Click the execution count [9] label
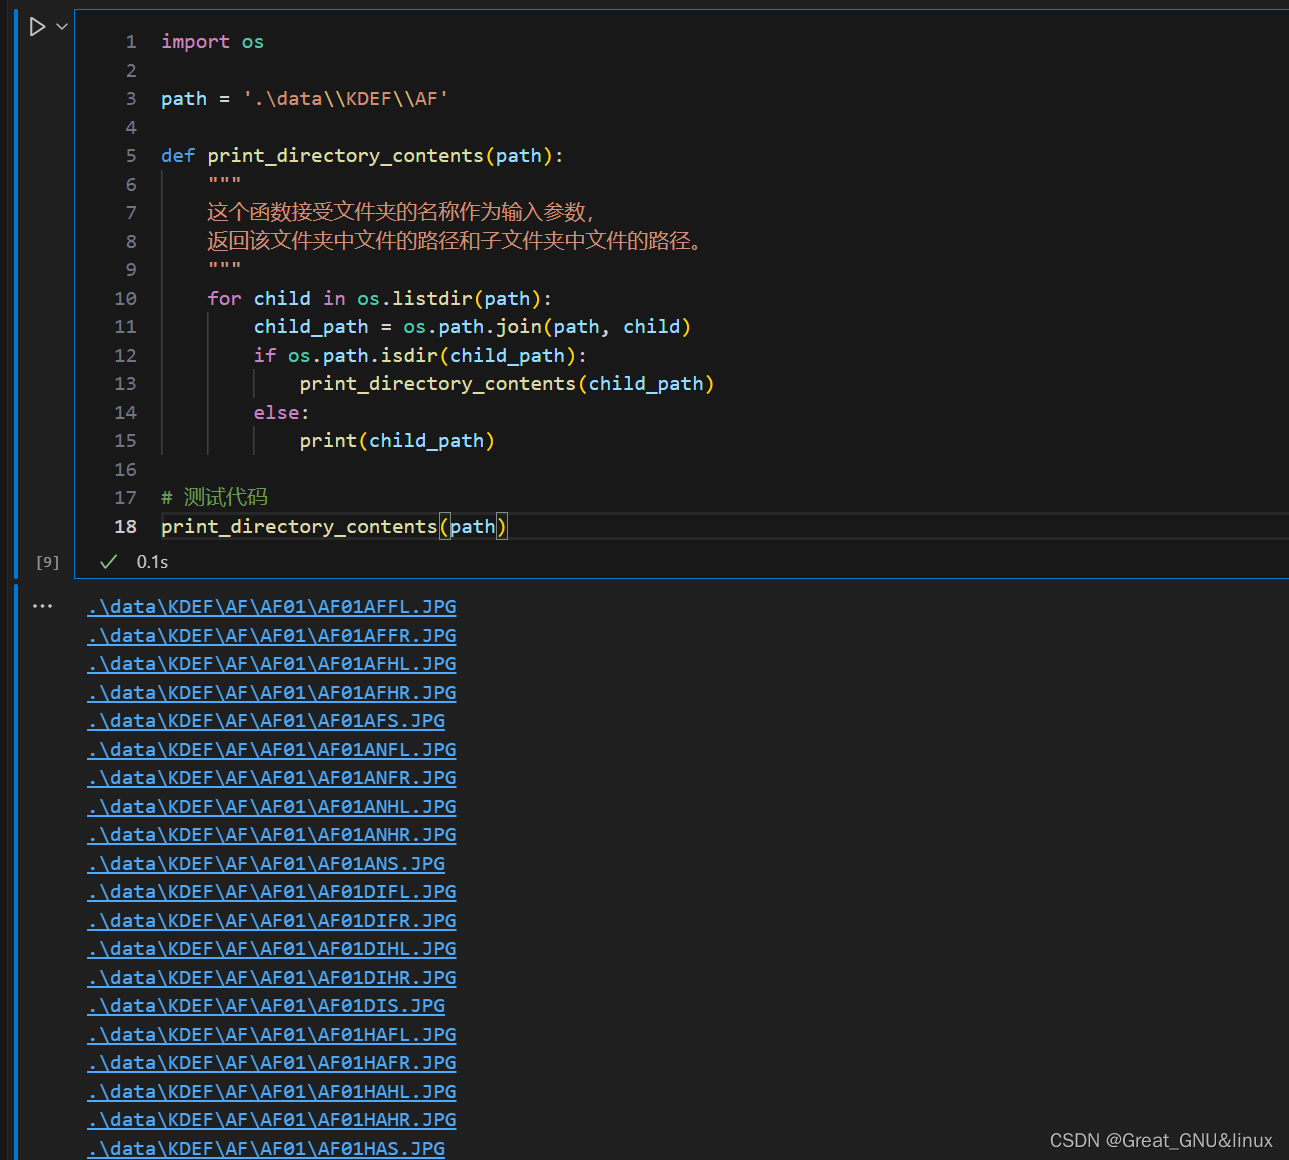Image resolution: width=1289 pixels, height=1160 pixels. click(48, 562)
